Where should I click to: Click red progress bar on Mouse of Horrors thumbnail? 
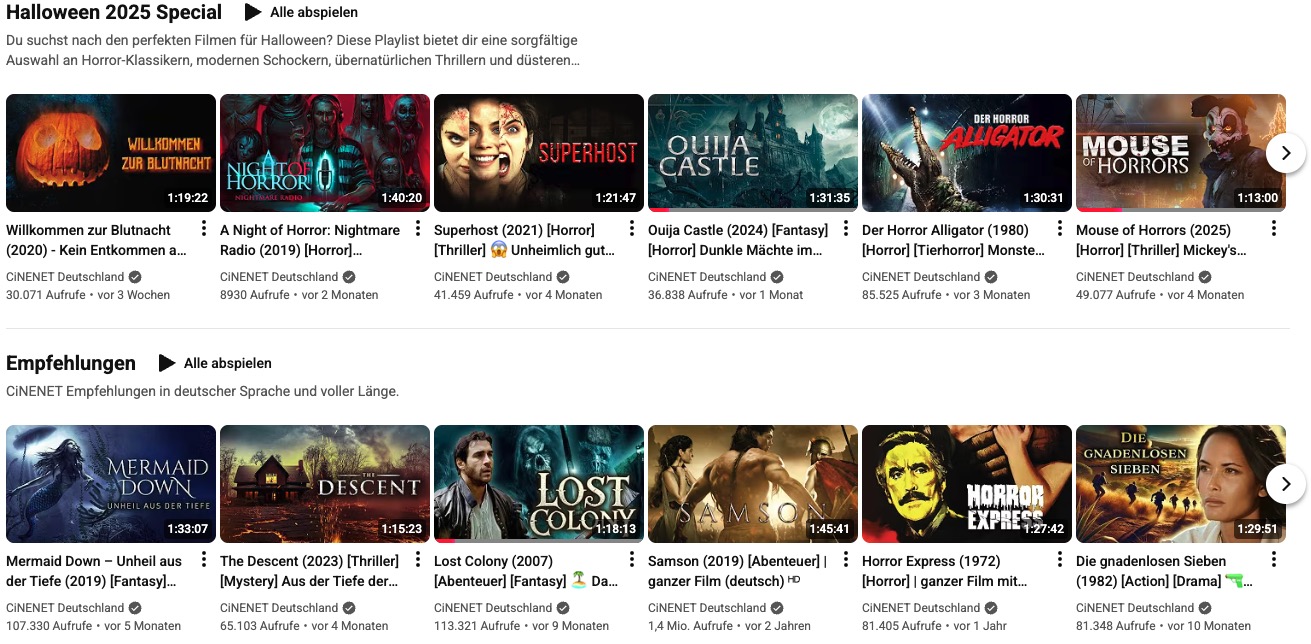point(1098,210)
